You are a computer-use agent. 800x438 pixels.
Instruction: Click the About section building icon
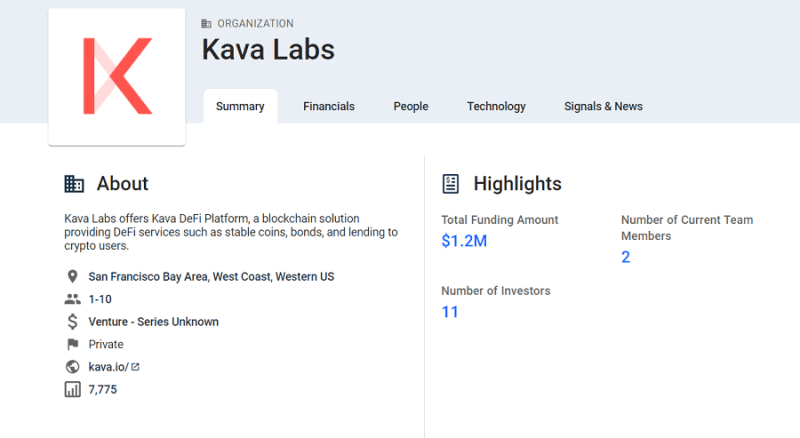(x=74, y=184)
